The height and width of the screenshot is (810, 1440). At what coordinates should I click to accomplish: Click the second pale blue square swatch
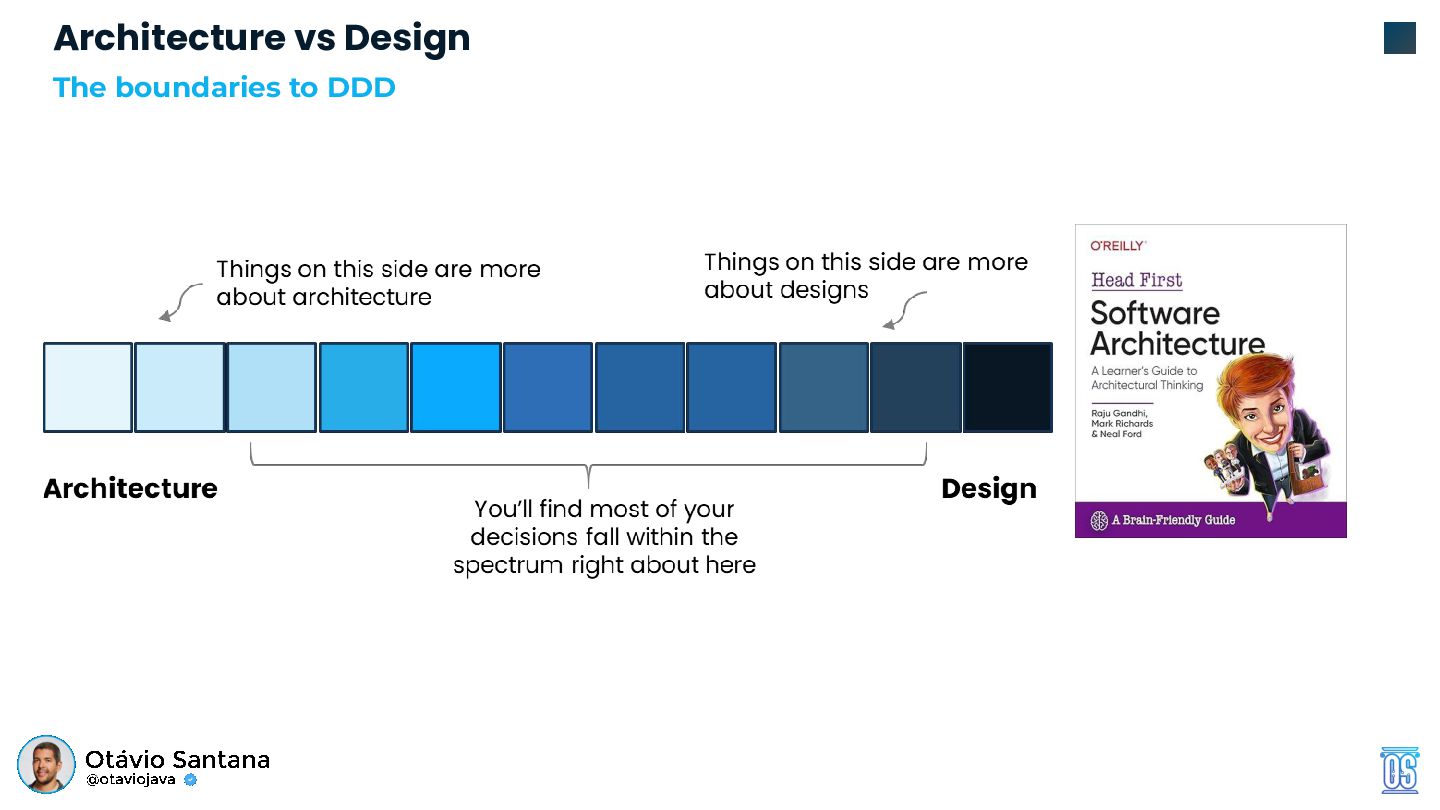pyautogui.click(x=180, y=387)
